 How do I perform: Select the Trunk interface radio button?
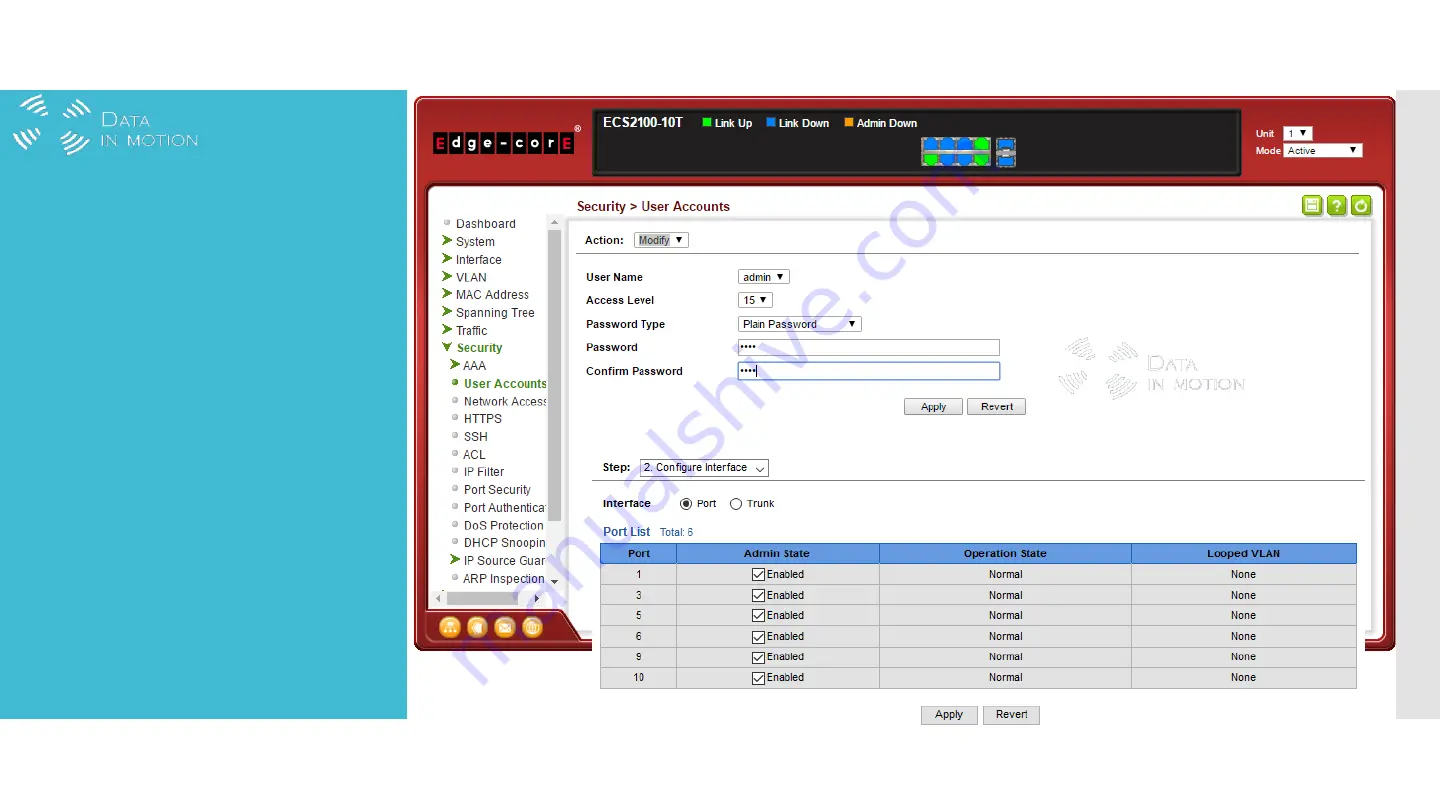pos(736,504)
